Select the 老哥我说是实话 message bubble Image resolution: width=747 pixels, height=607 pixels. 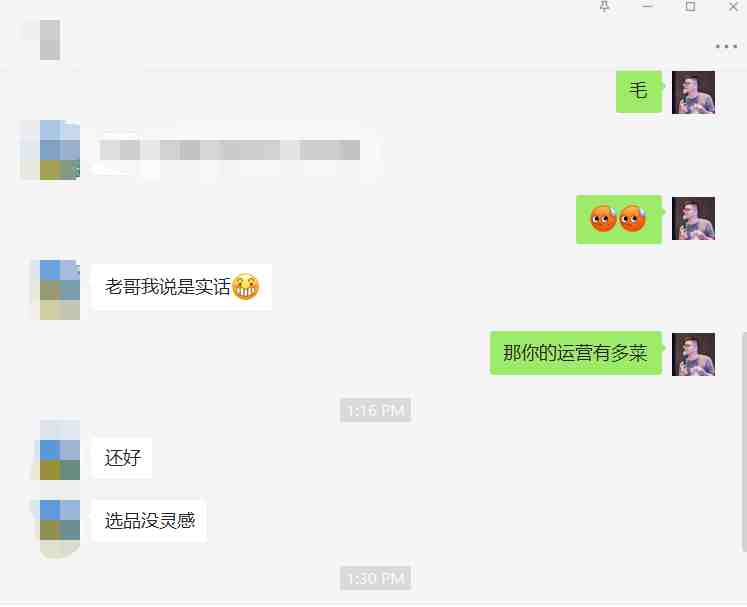(x=182, y=287)
